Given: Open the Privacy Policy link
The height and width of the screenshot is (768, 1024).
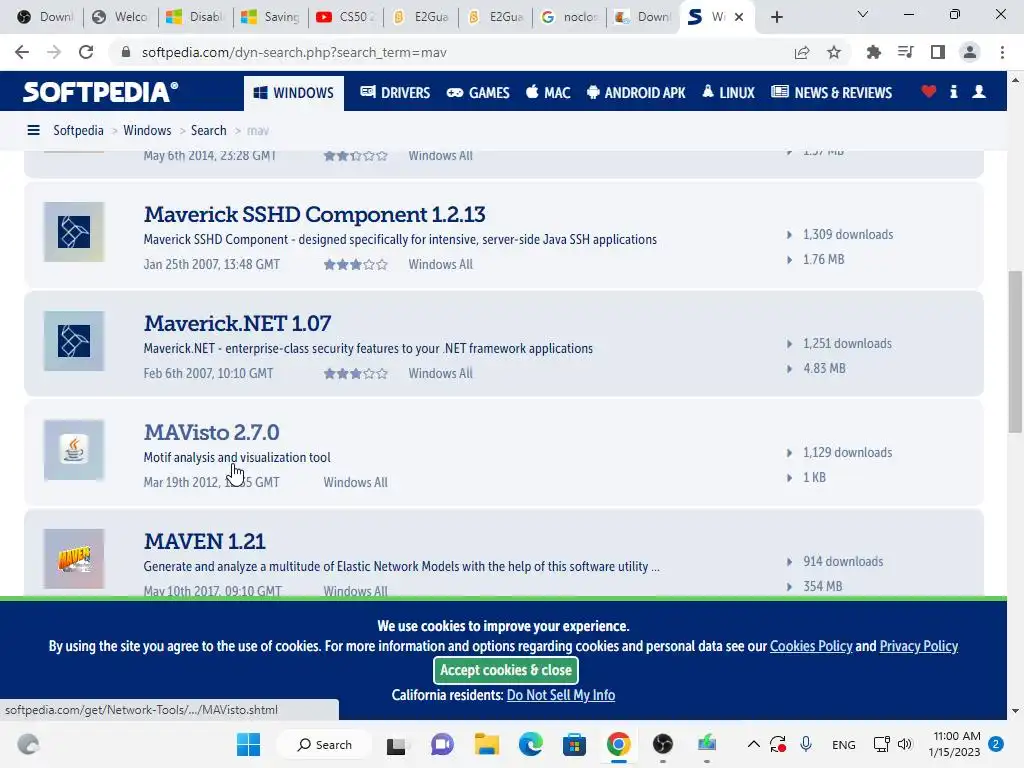Looking at the screenshot, I should [918, 646].
